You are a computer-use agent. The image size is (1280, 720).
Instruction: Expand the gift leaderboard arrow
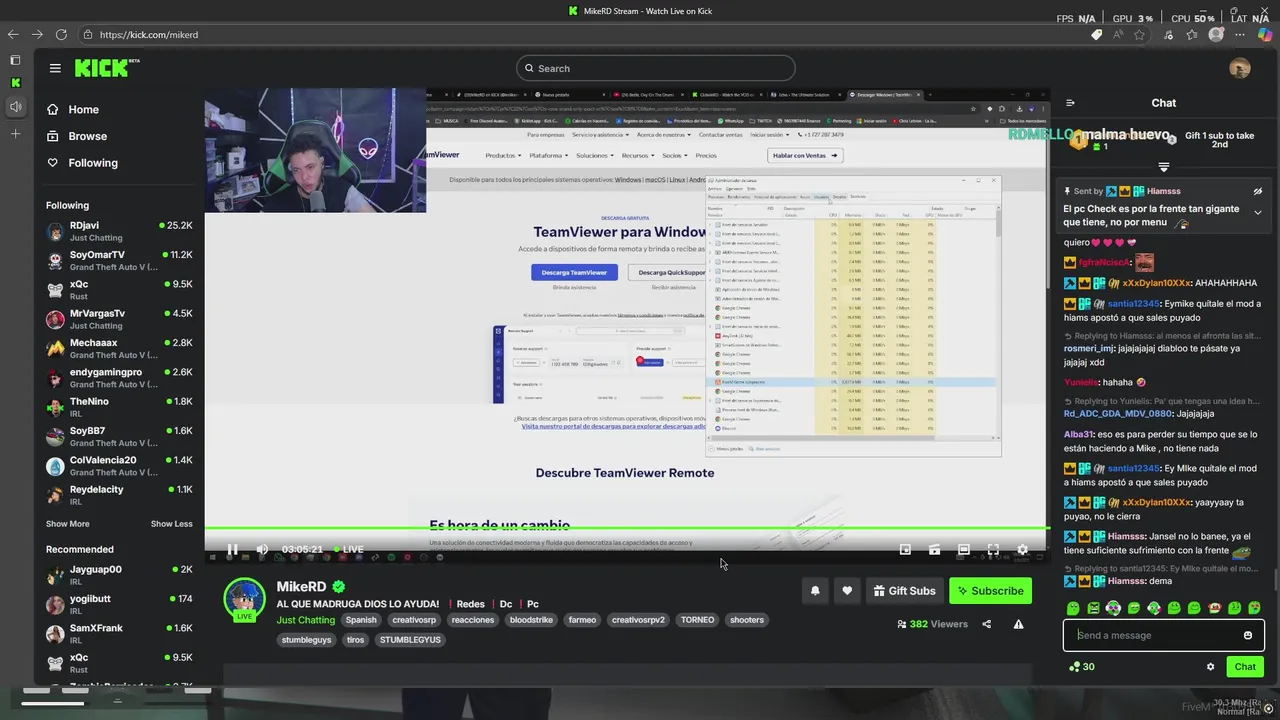coord(1164,167)
